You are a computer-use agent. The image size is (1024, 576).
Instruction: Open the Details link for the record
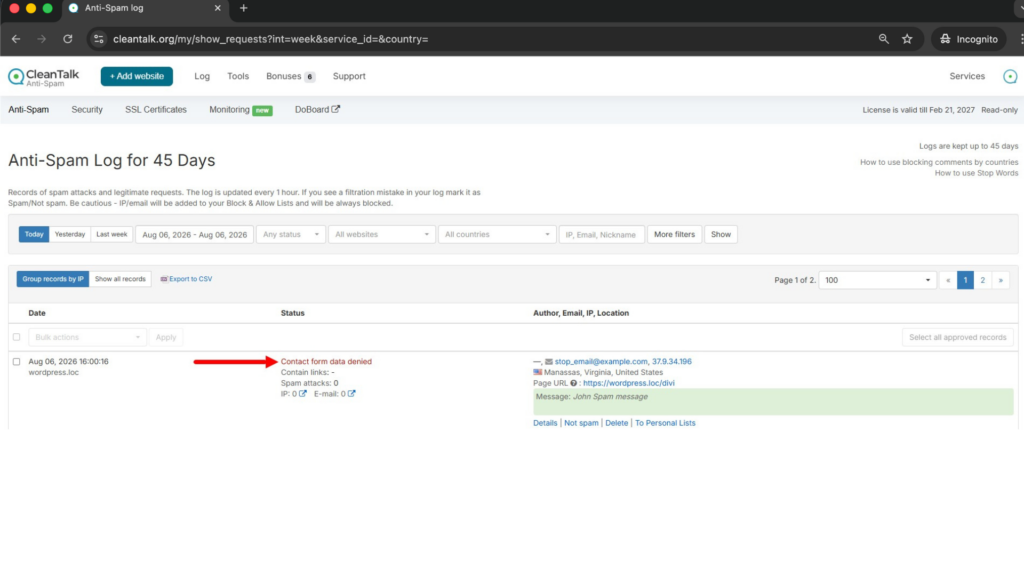[545, 423]
